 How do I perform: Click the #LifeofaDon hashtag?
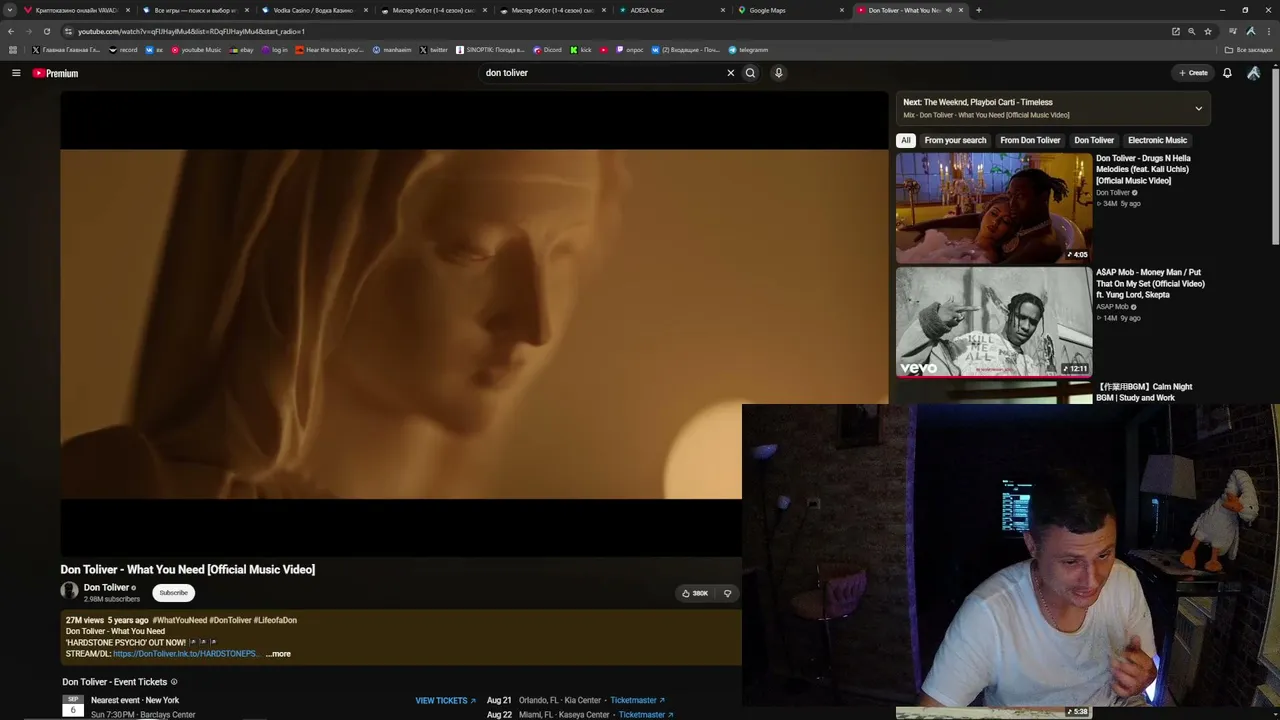point(275,620)
